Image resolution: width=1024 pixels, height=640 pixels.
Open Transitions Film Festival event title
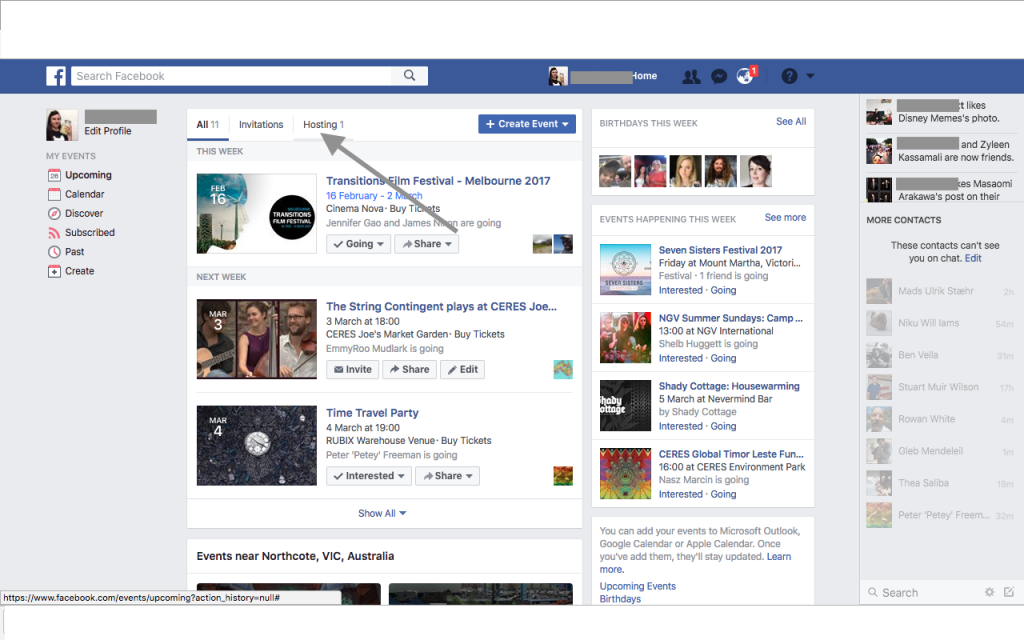438,181
